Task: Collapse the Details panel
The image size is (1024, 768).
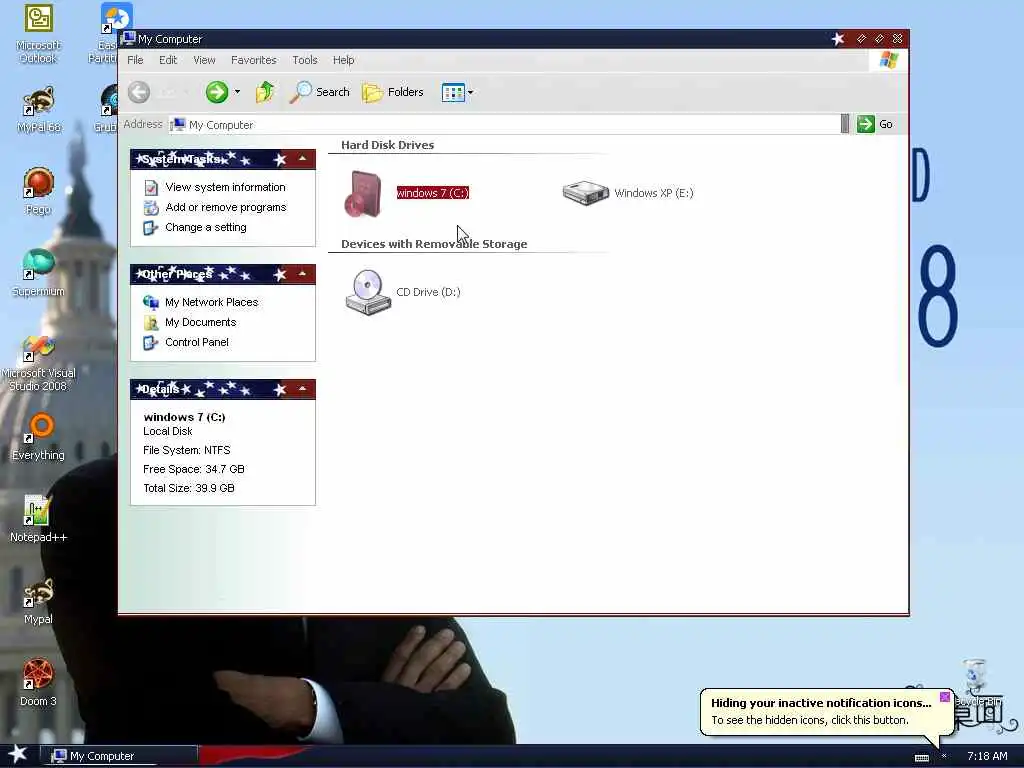Action: point(302,389)
